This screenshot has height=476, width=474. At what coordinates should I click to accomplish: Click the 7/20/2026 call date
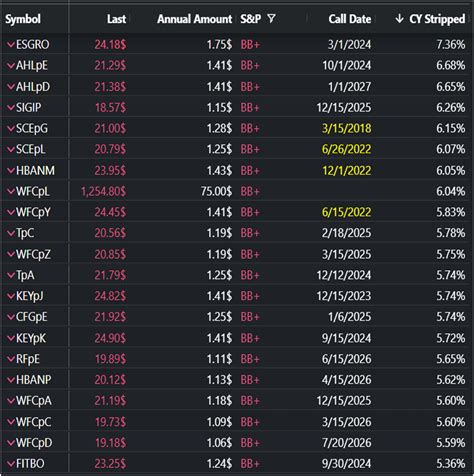346,443
